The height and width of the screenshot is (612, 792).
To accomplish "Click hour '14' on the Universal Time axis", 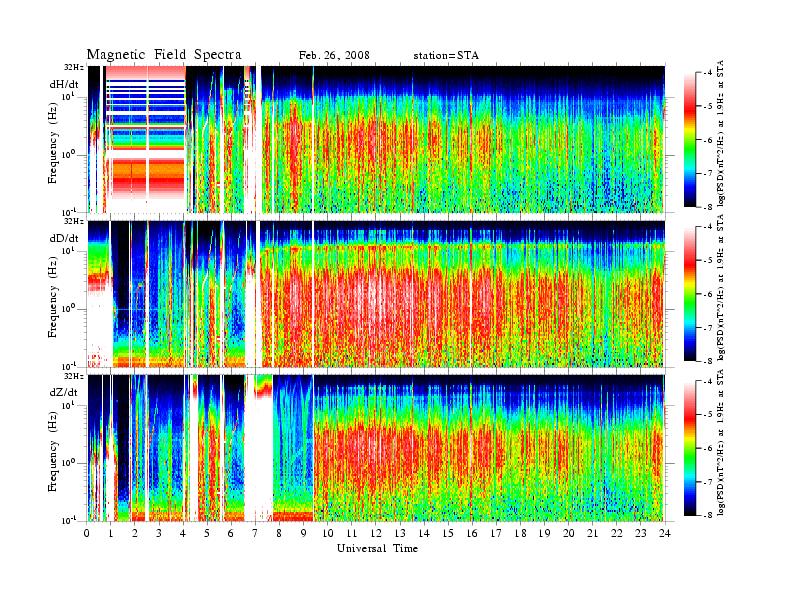I will point(424,534).
